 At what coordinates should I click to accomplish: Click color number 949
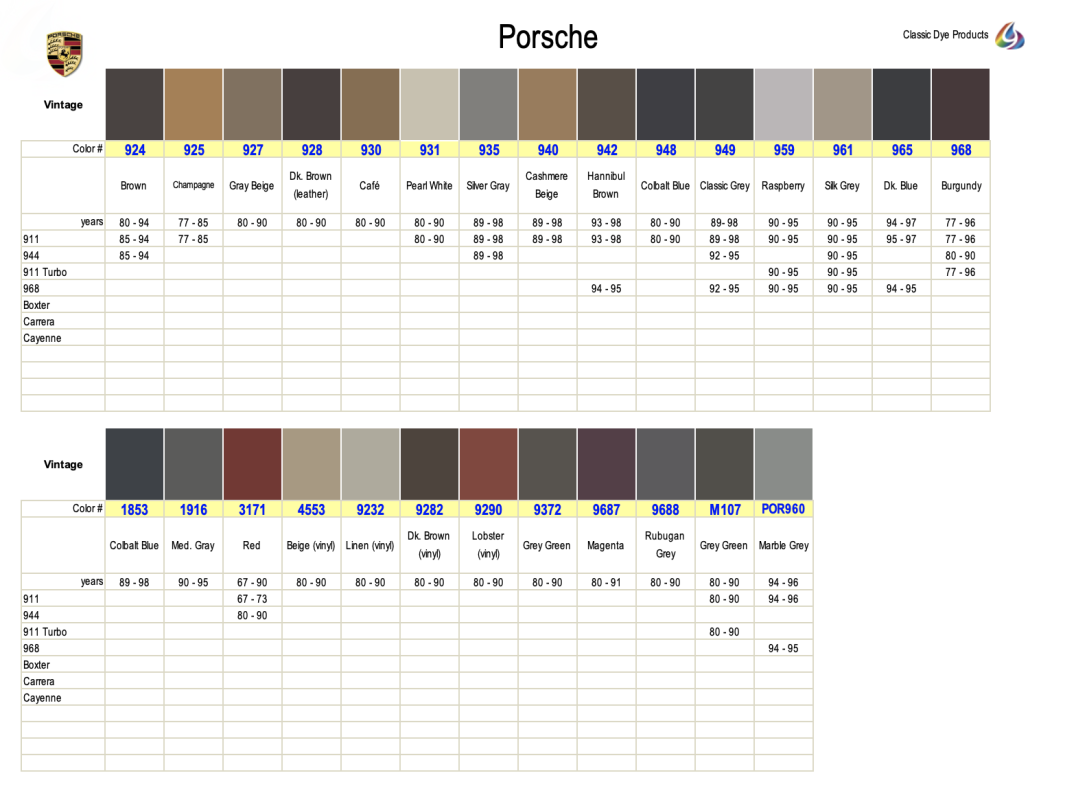[x=725, y=150]
